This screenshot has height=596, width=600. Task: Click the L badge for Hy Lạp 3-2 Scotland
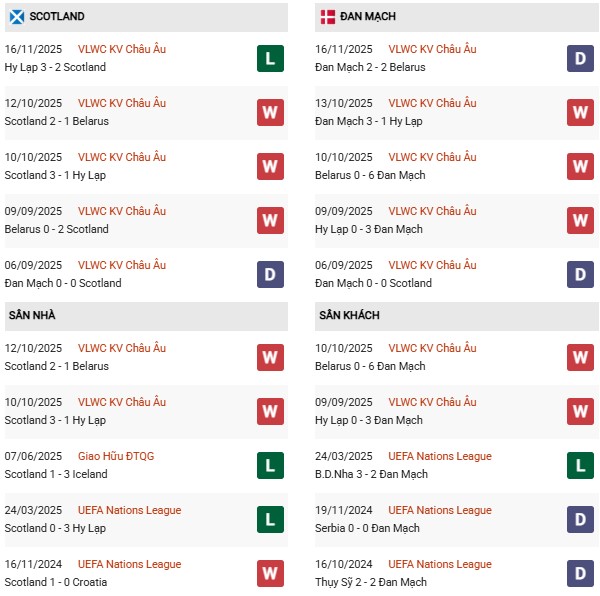pyautogui.click(x=270, y=59)
